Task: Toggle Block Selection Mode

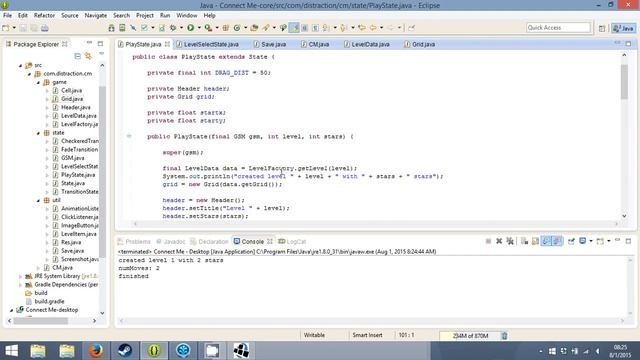Action: [304, 28]
